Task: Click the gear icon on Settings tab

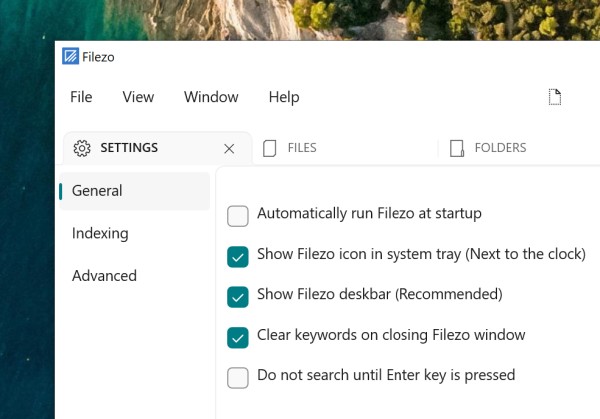Action: (x=83, y=148)
